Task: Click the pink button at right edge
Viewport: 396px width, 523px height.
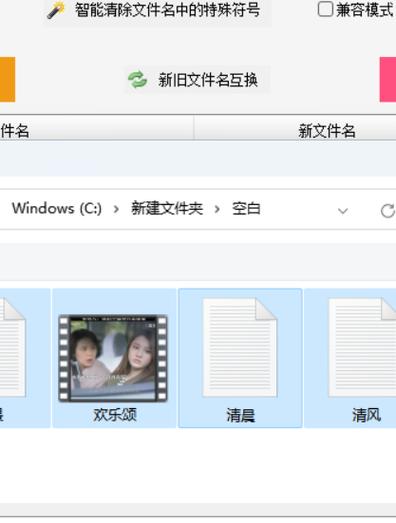Action: (388, 79)
